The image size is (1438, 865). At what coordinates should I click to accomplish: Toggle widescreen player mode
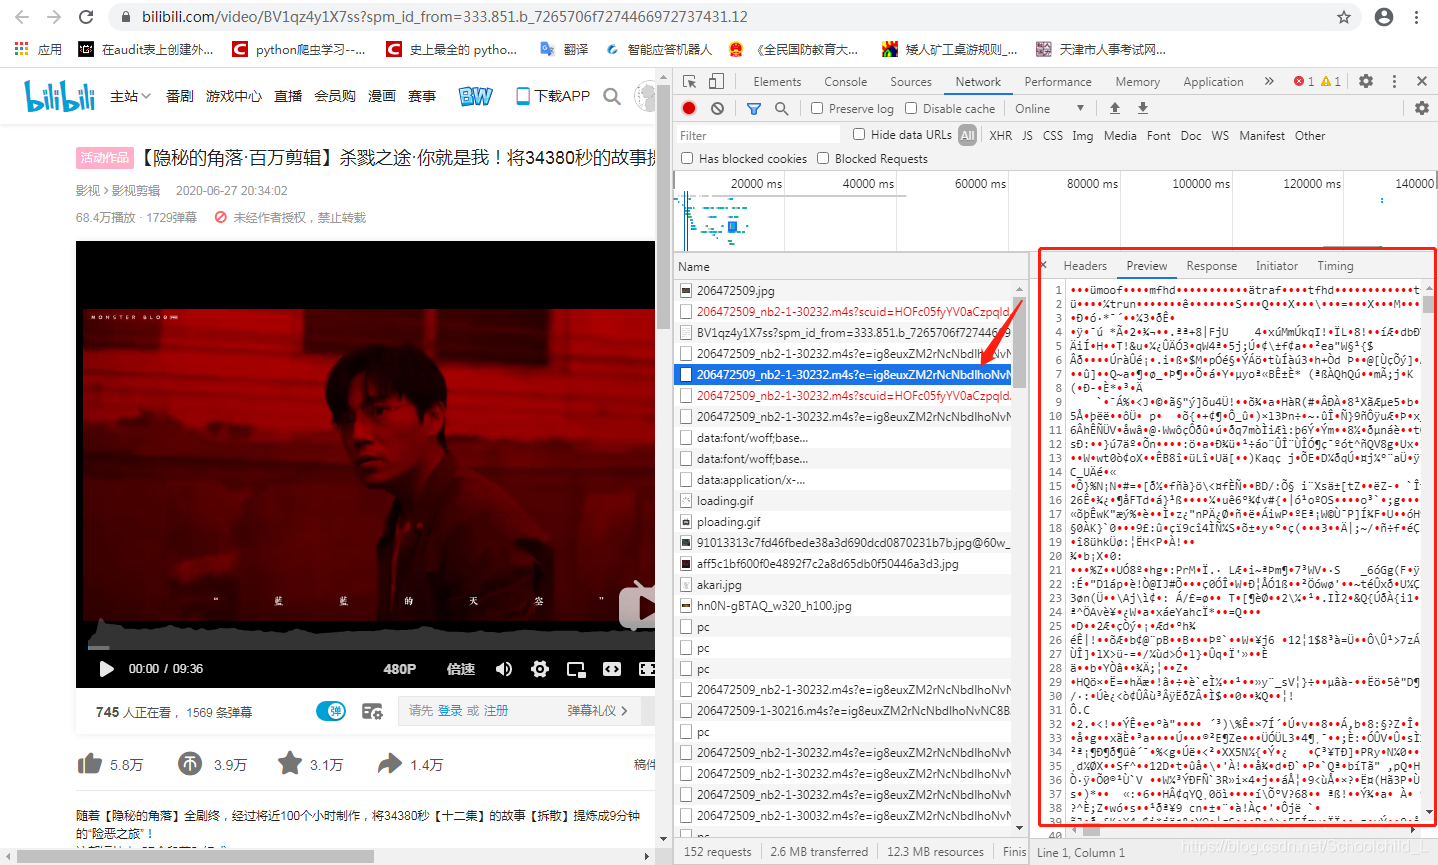(612, 669)
